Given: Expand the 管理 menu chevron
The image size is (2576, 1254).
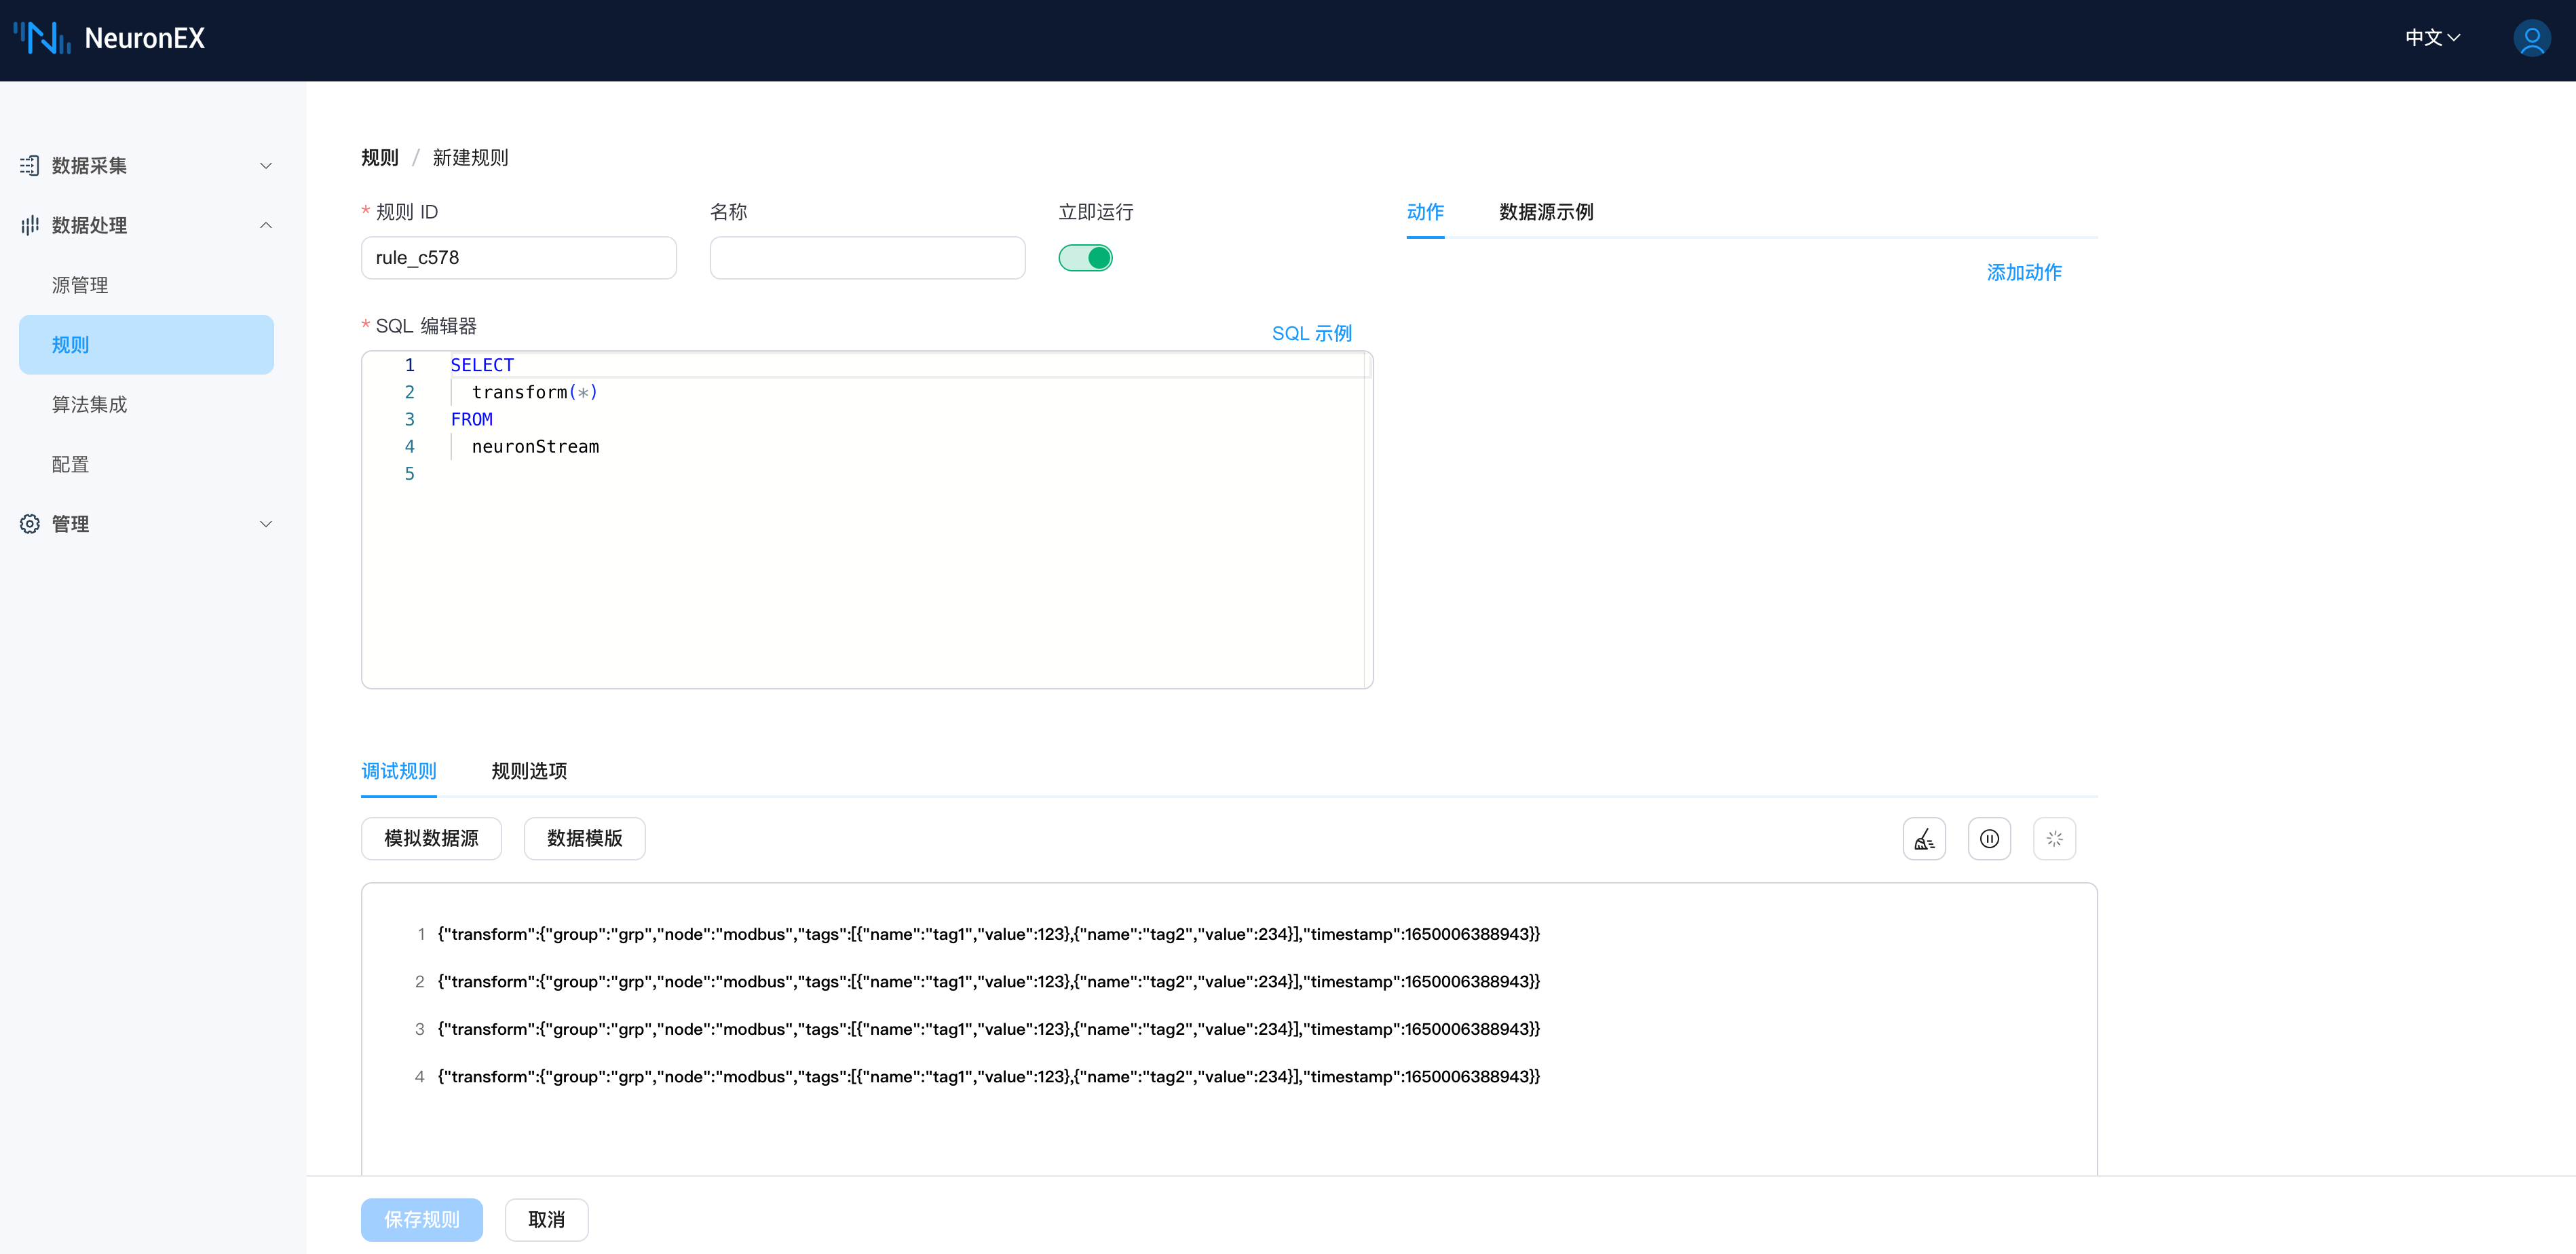Looking at the screenshot, I should 266,524.
